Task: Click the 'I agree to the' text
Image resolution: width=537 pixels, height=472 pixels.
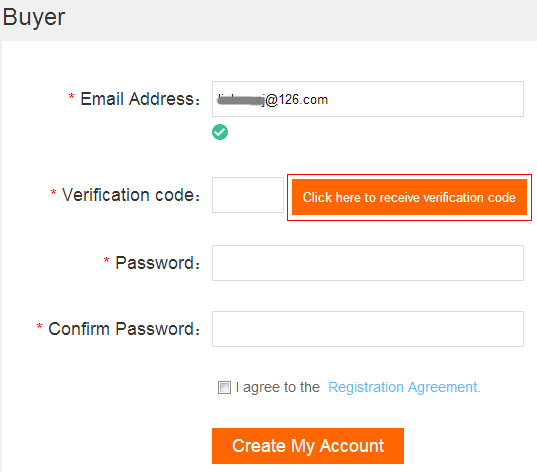Action: [278, 387]
